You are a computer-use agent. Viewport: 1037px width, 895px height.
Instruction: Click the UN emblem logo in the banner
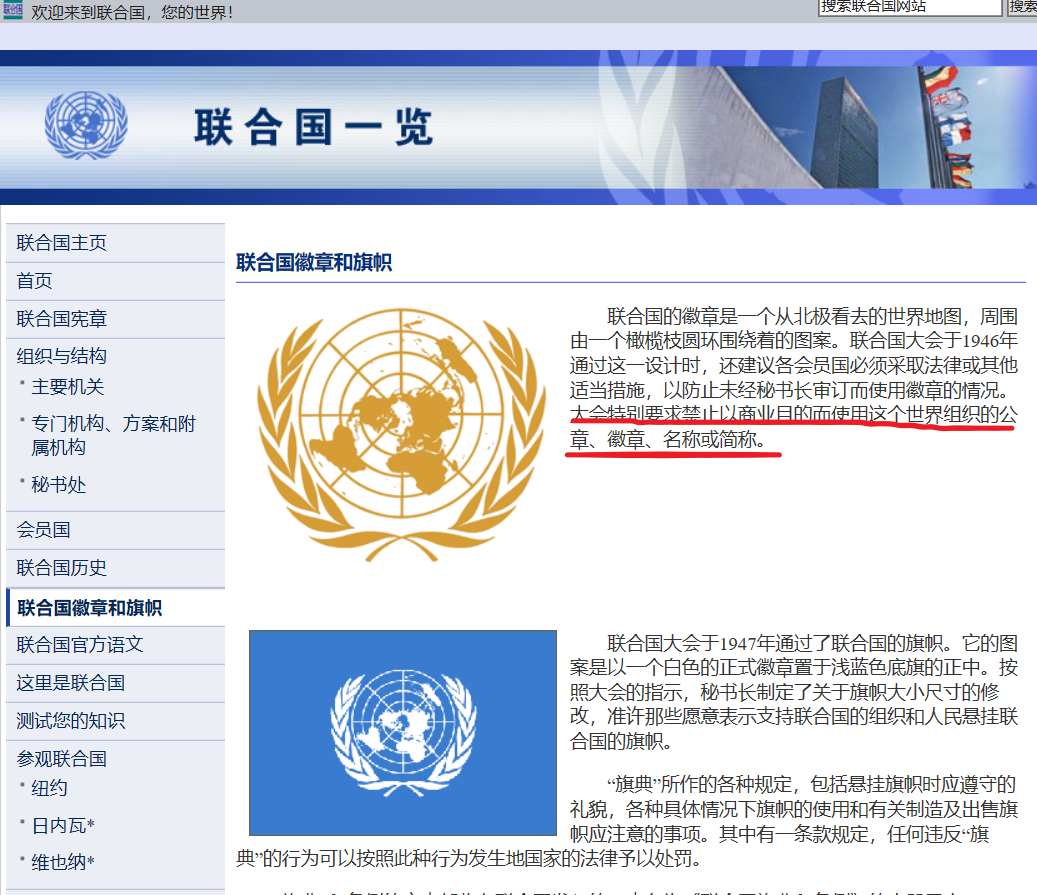point(86,125)
